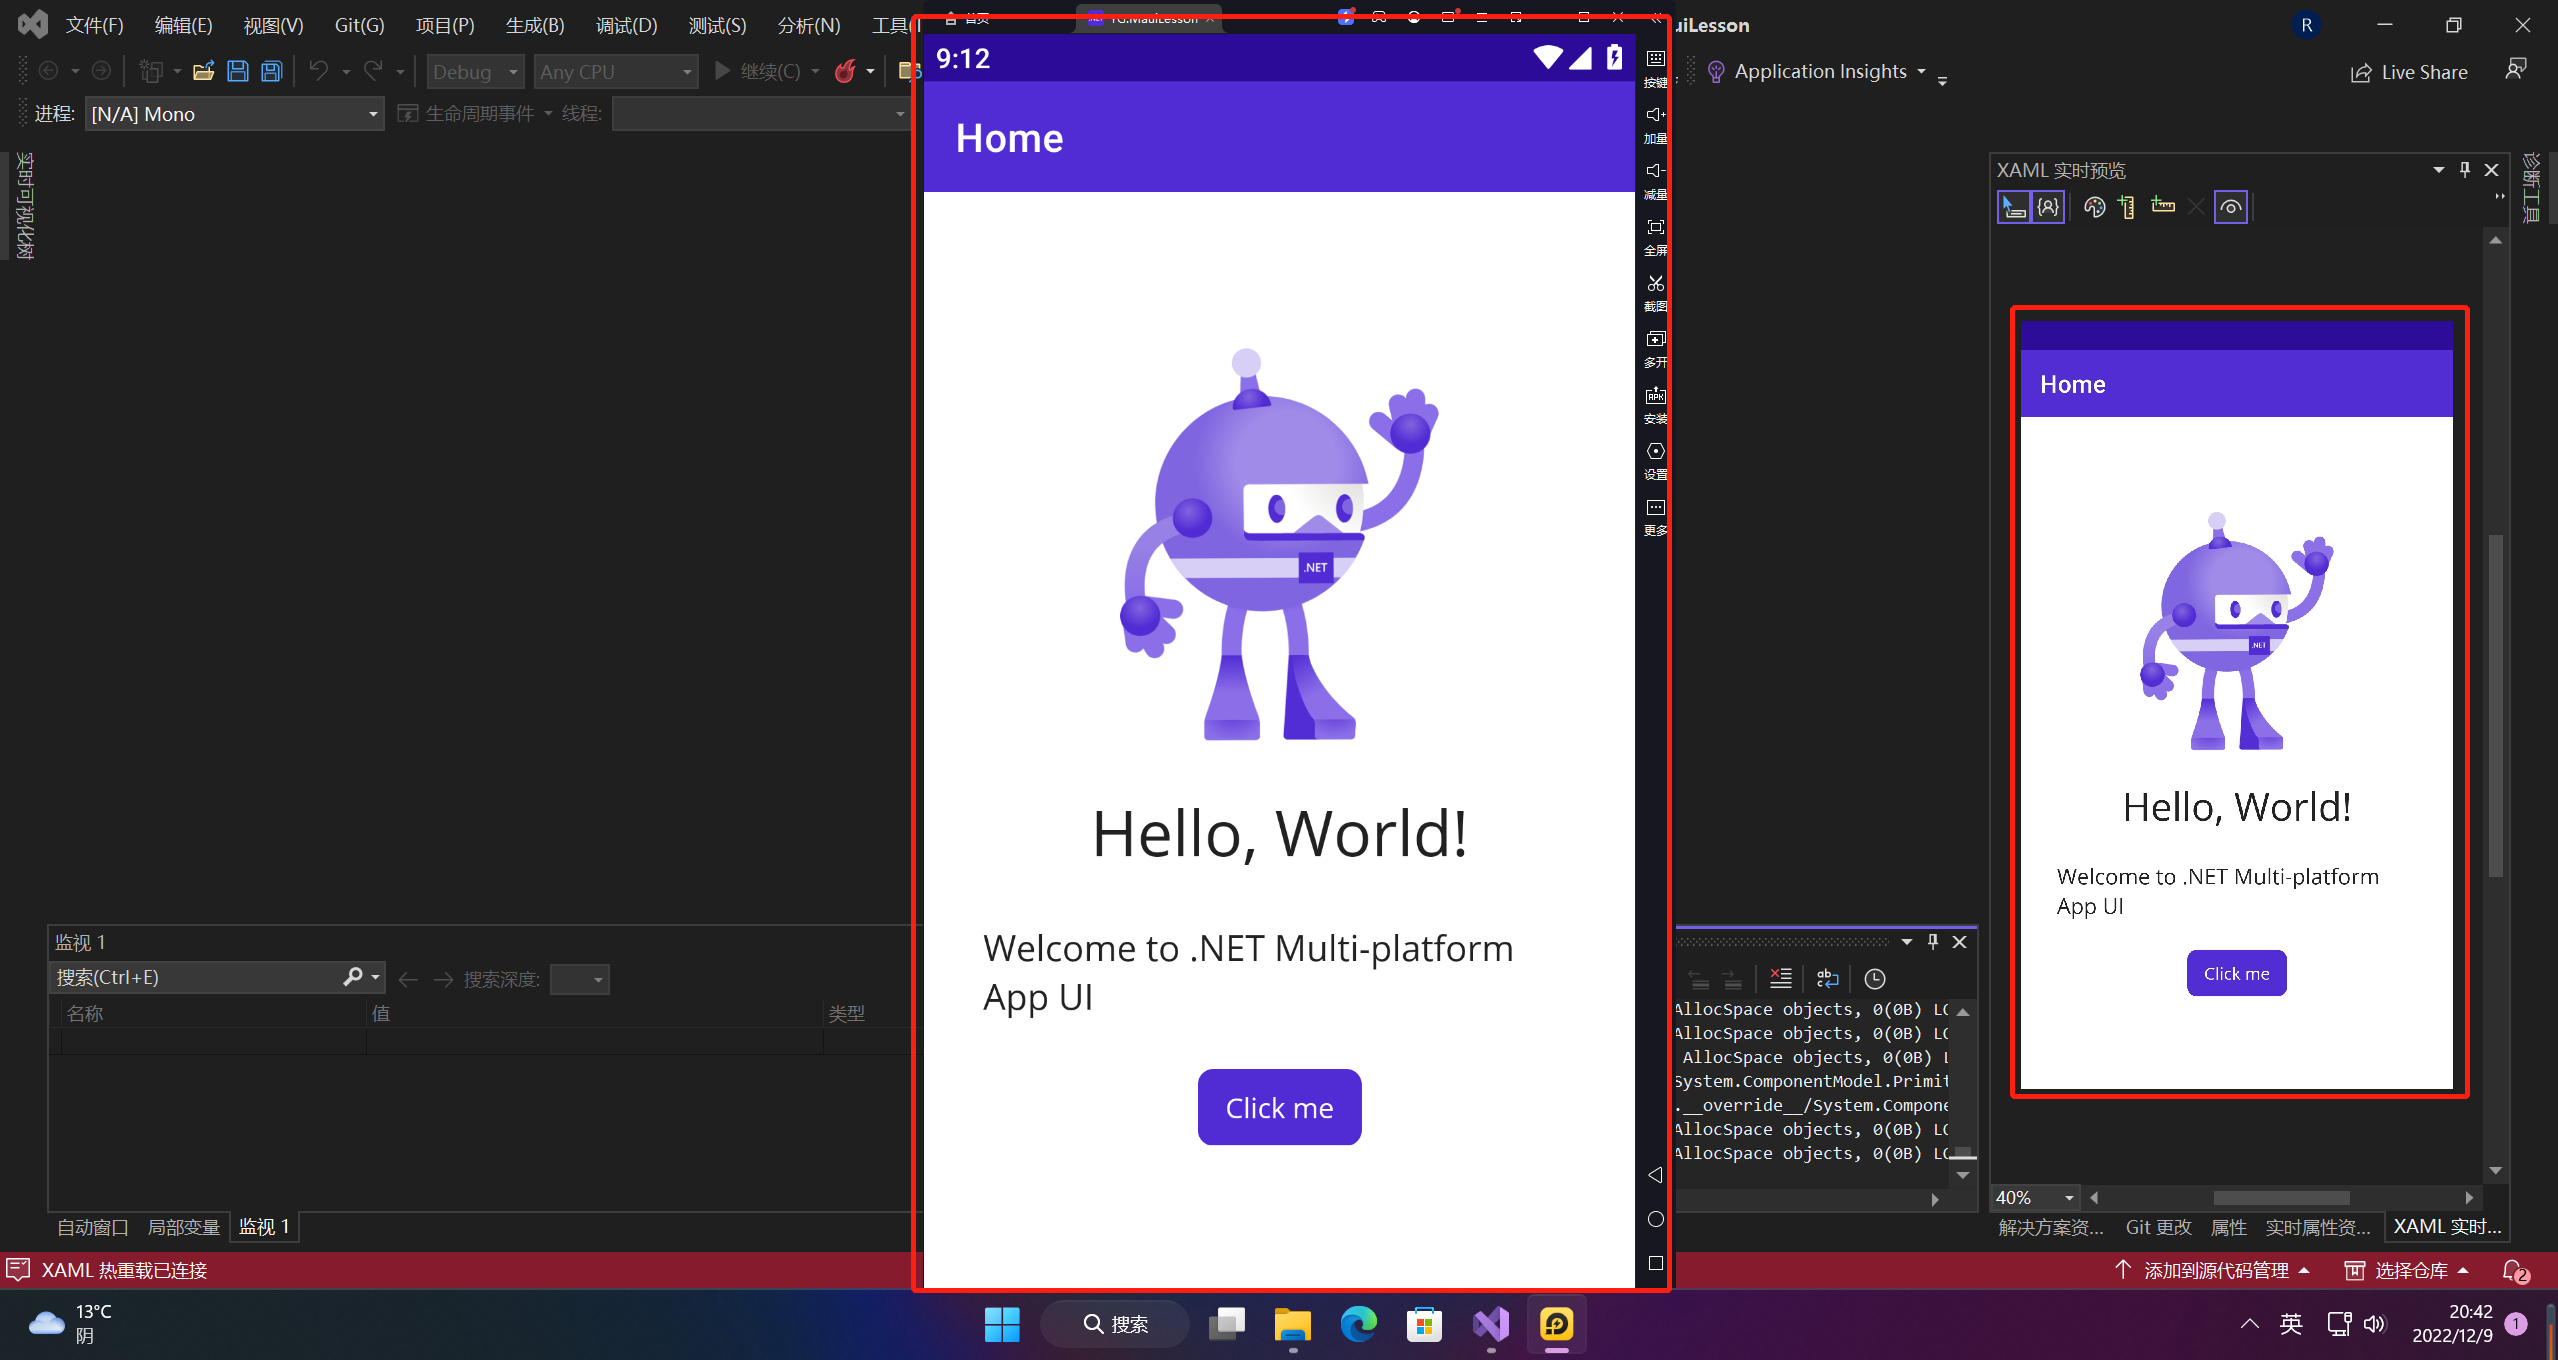
Task: Open File Explorer from the taskbar
Action: [x=1292, y=1324]
